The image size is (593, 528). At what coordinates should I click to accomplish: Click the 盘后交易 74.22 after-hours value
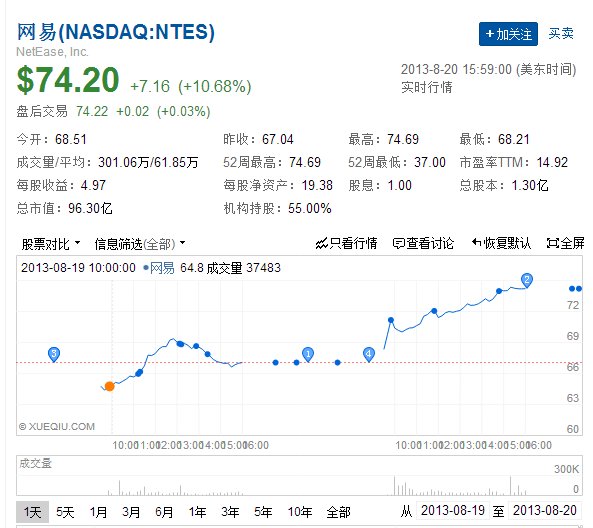92,112
